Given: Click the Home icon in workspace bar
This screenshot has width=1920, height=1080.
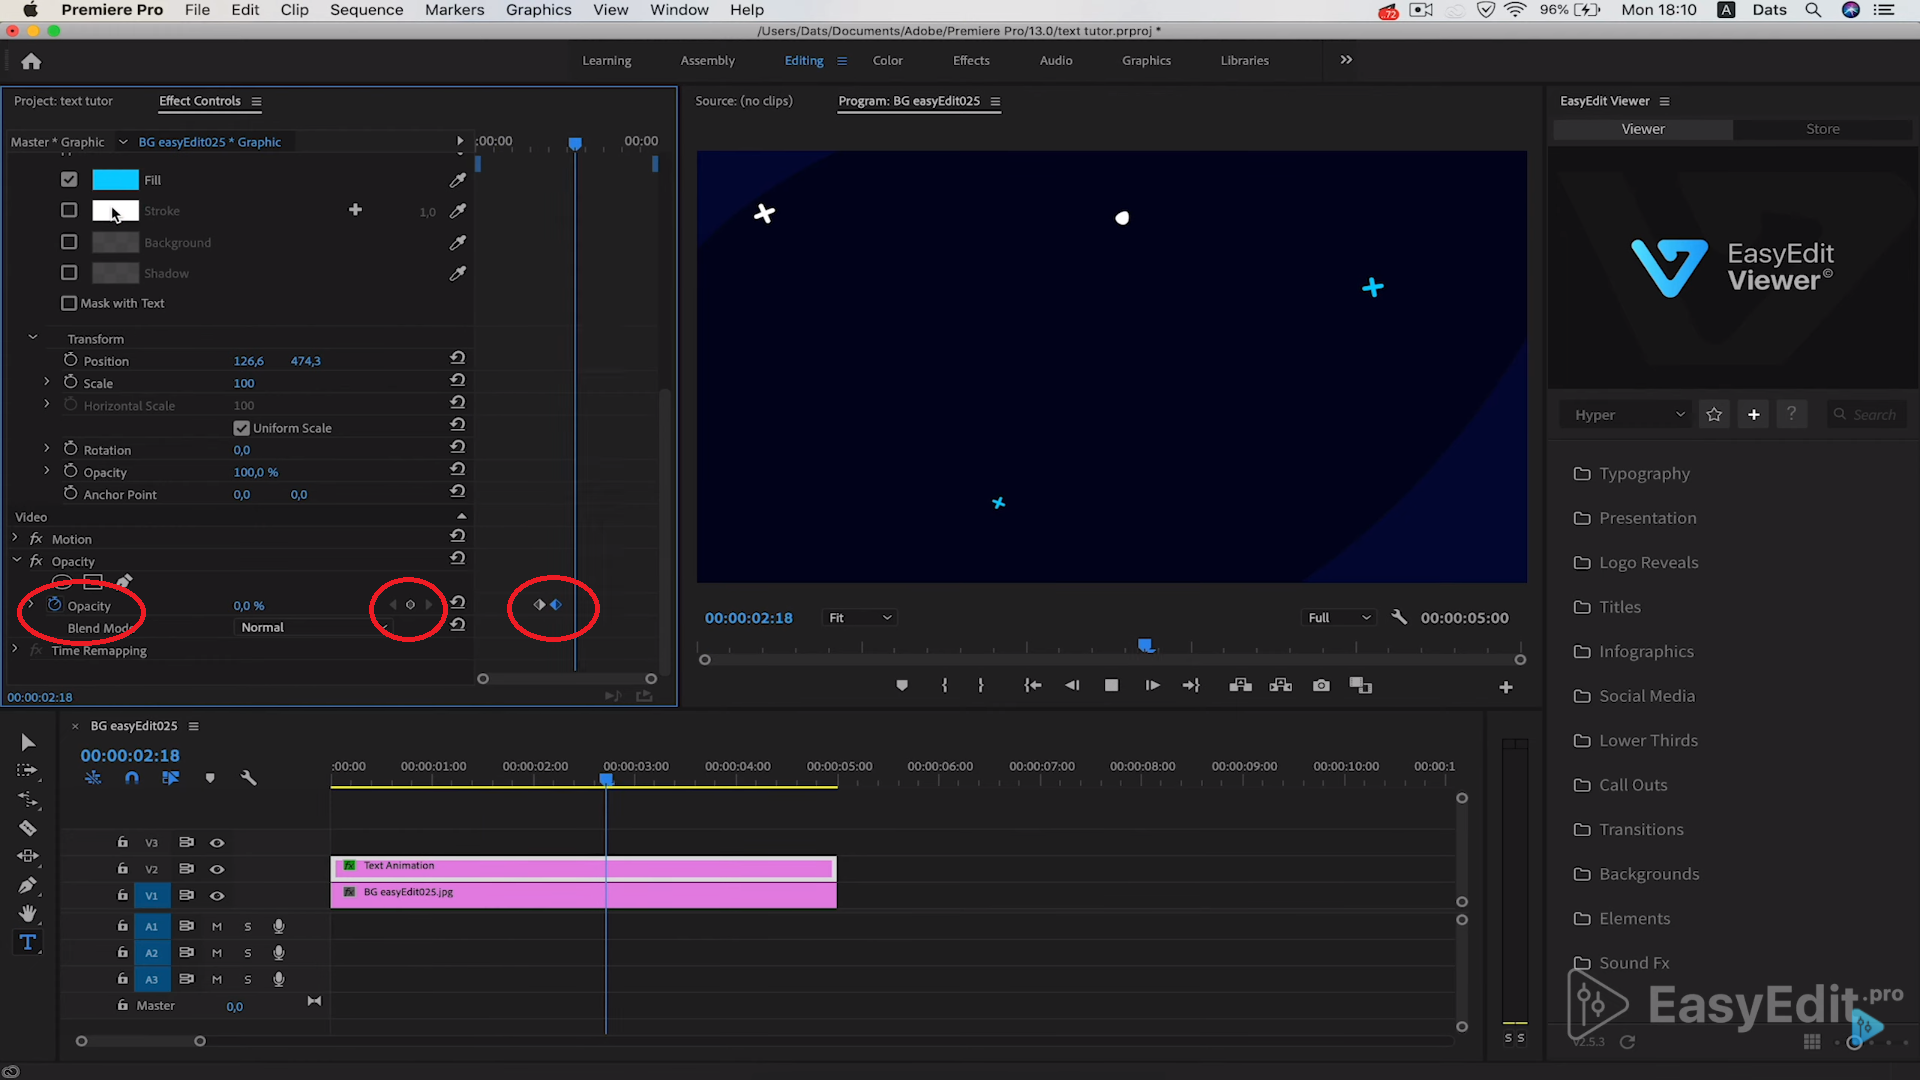Looking at the screenshot, I should point(31,61).
